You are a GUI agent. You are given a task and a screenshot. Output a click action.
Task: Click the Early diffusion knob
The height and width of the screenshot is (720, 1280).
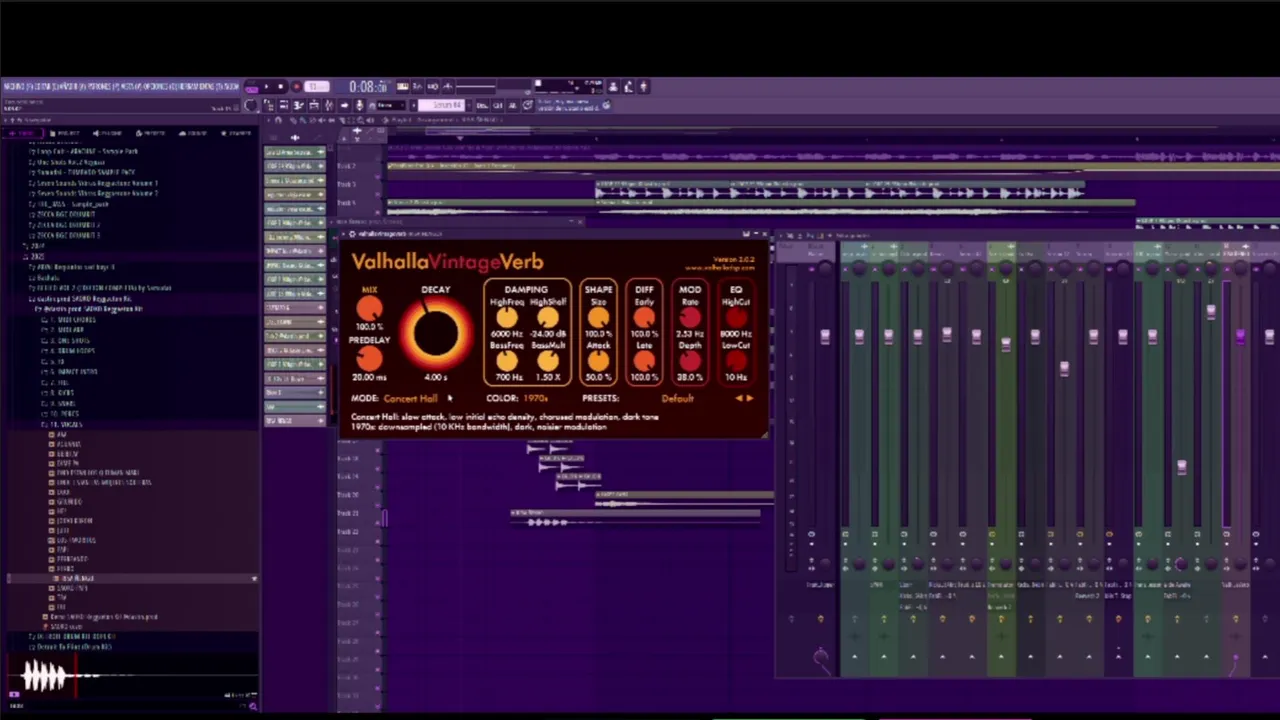coord(644,318)
